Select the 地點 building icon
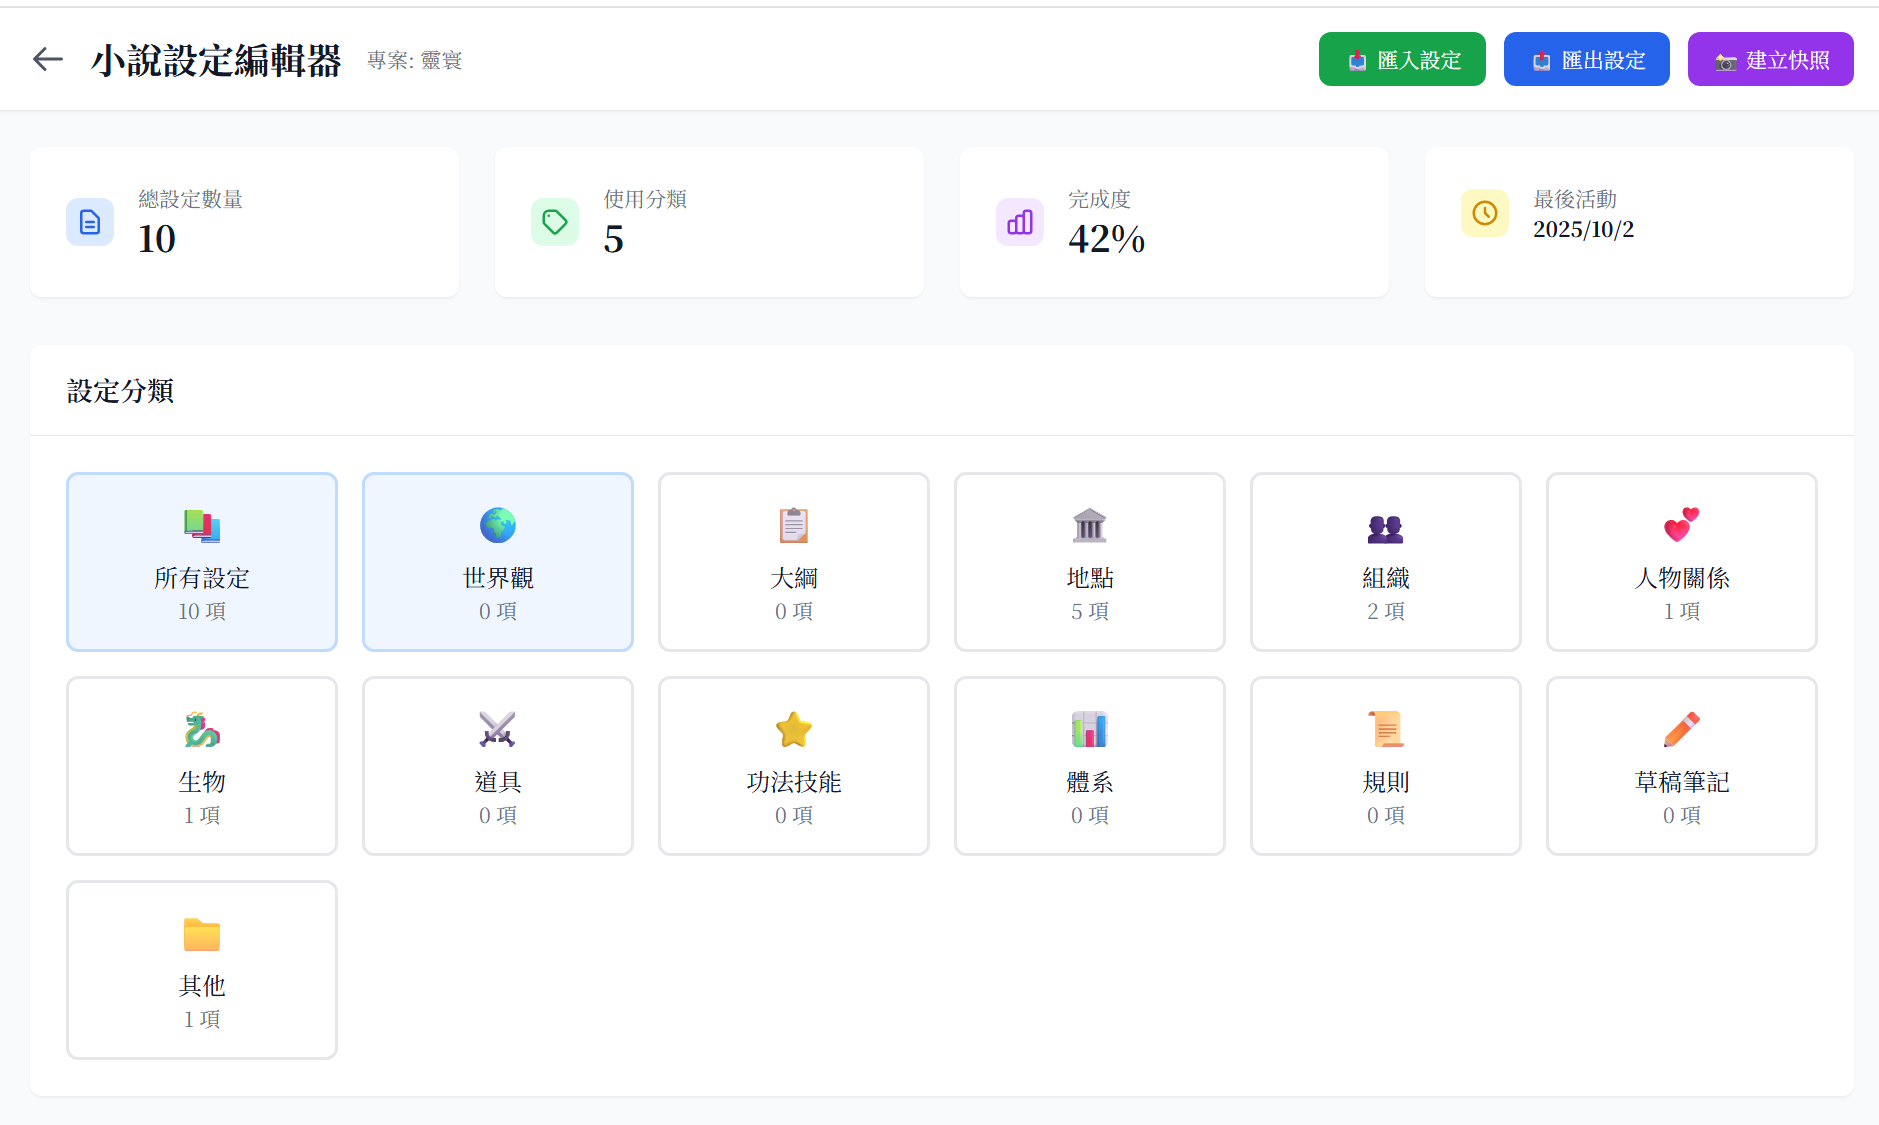Image resolution: width=1879 pixels, height=1125 pixels. click(x=1089, y=526)
